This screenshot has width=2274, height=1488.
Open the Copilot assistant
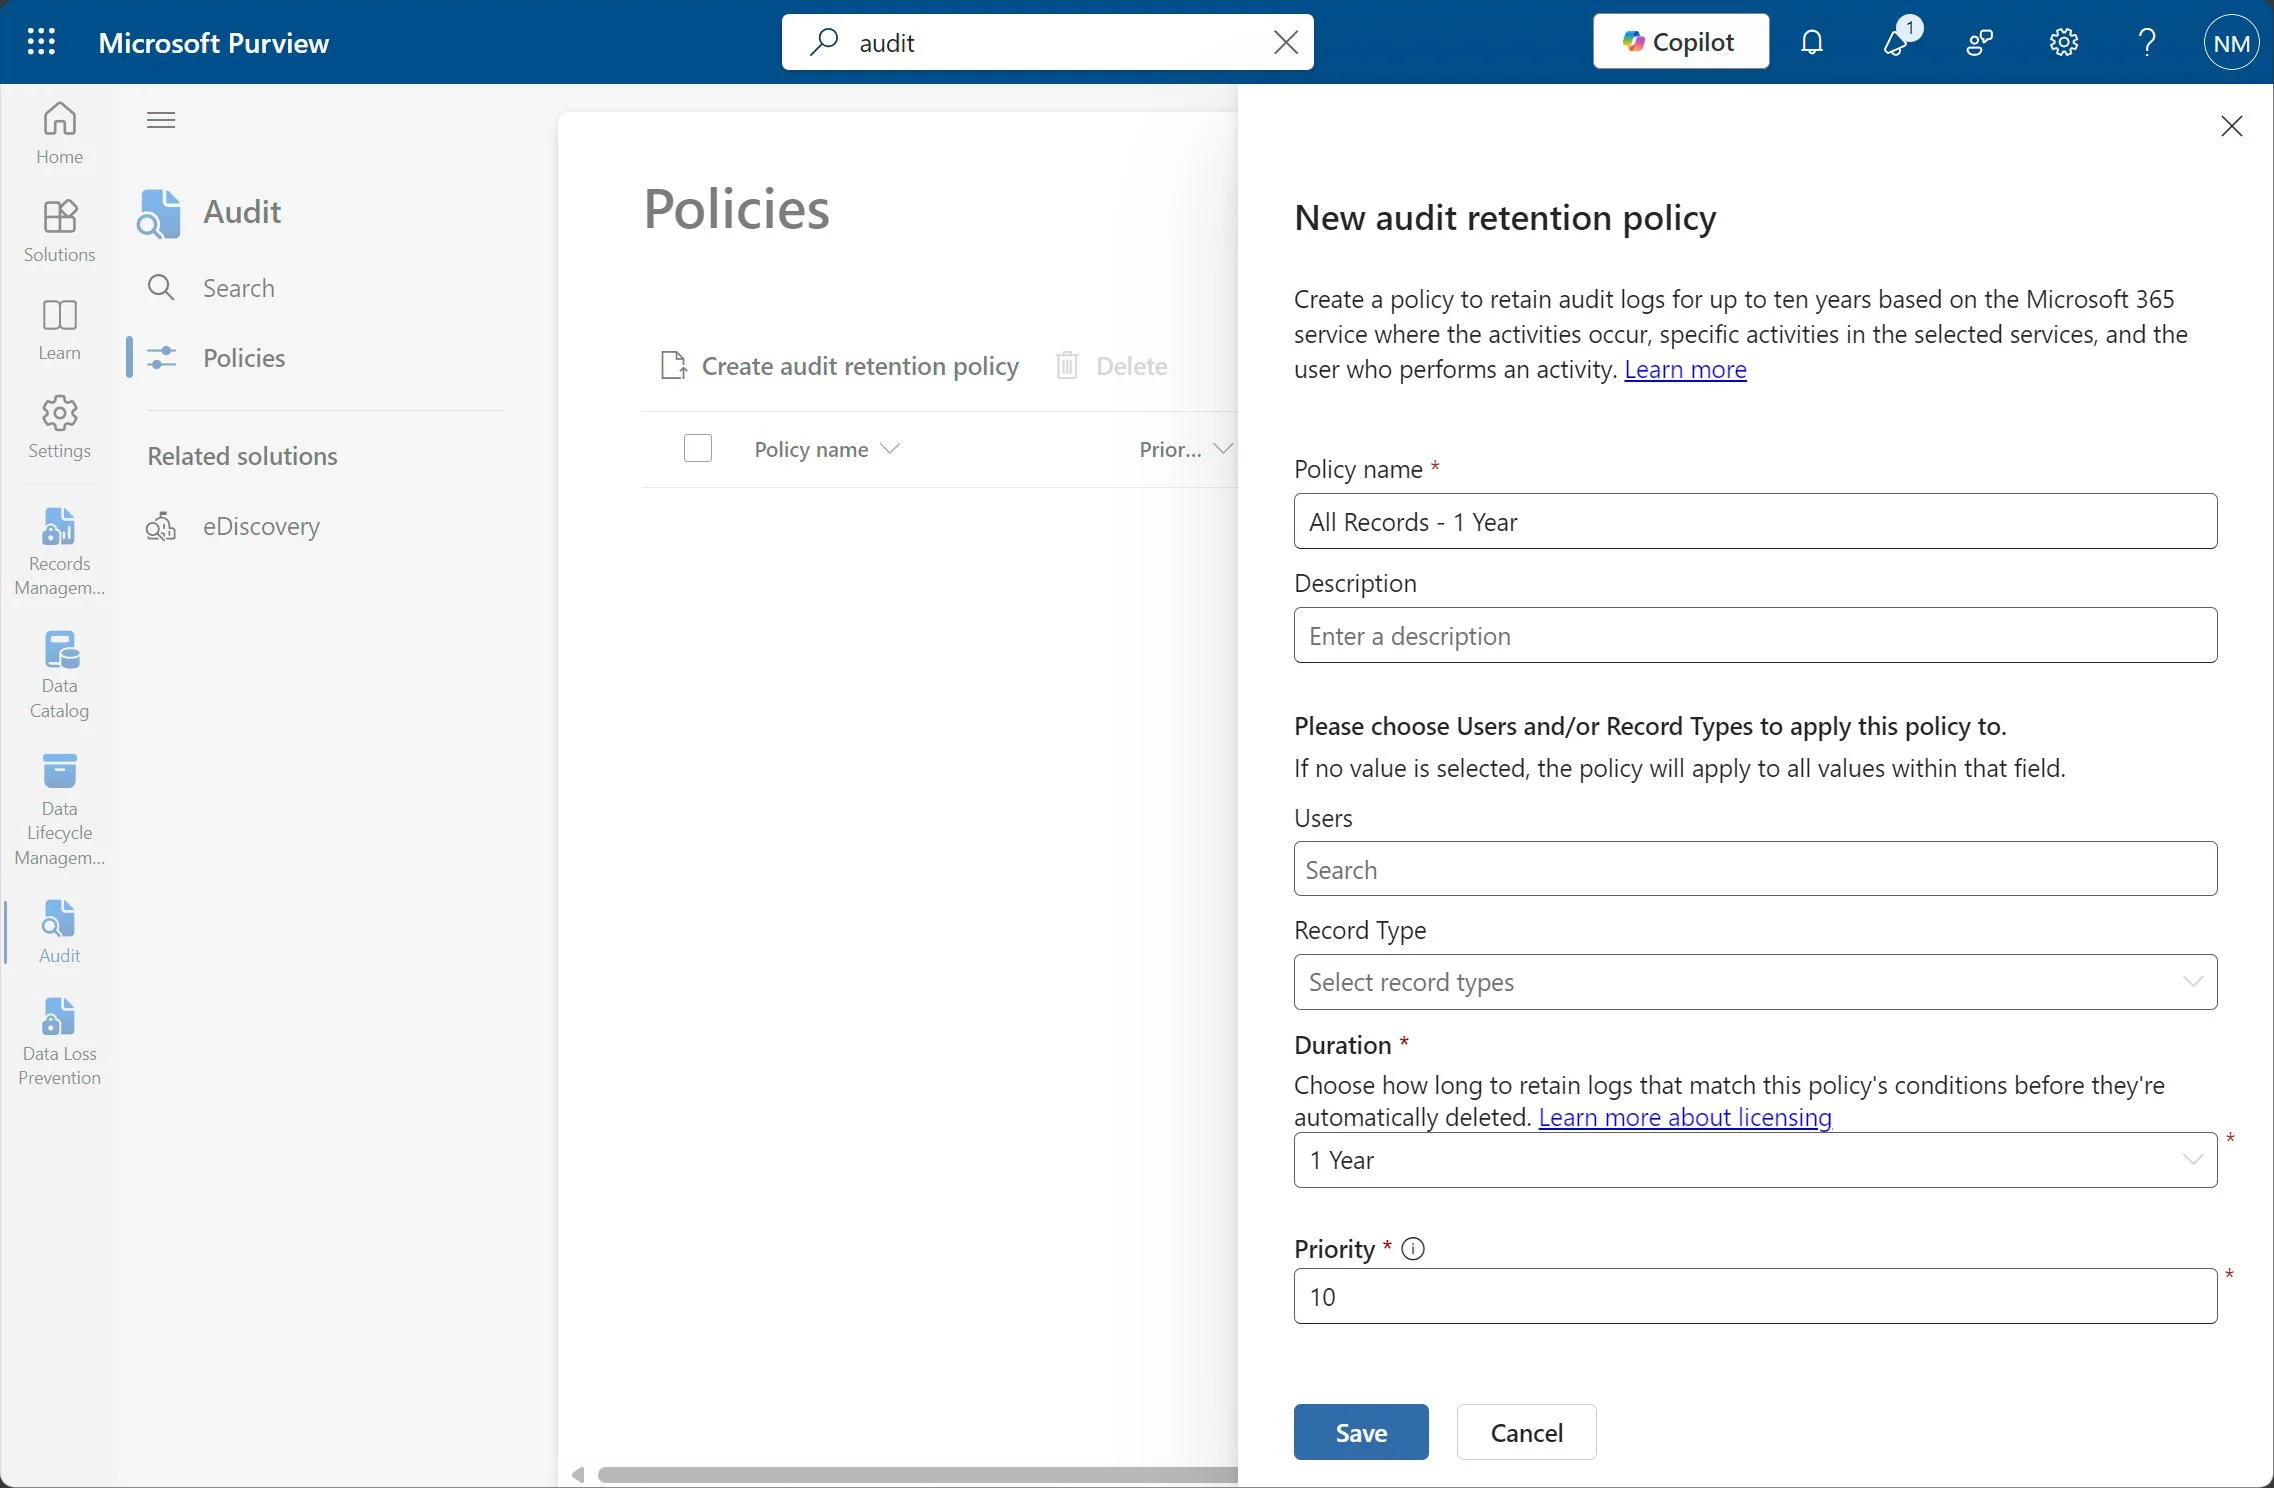1680,42
